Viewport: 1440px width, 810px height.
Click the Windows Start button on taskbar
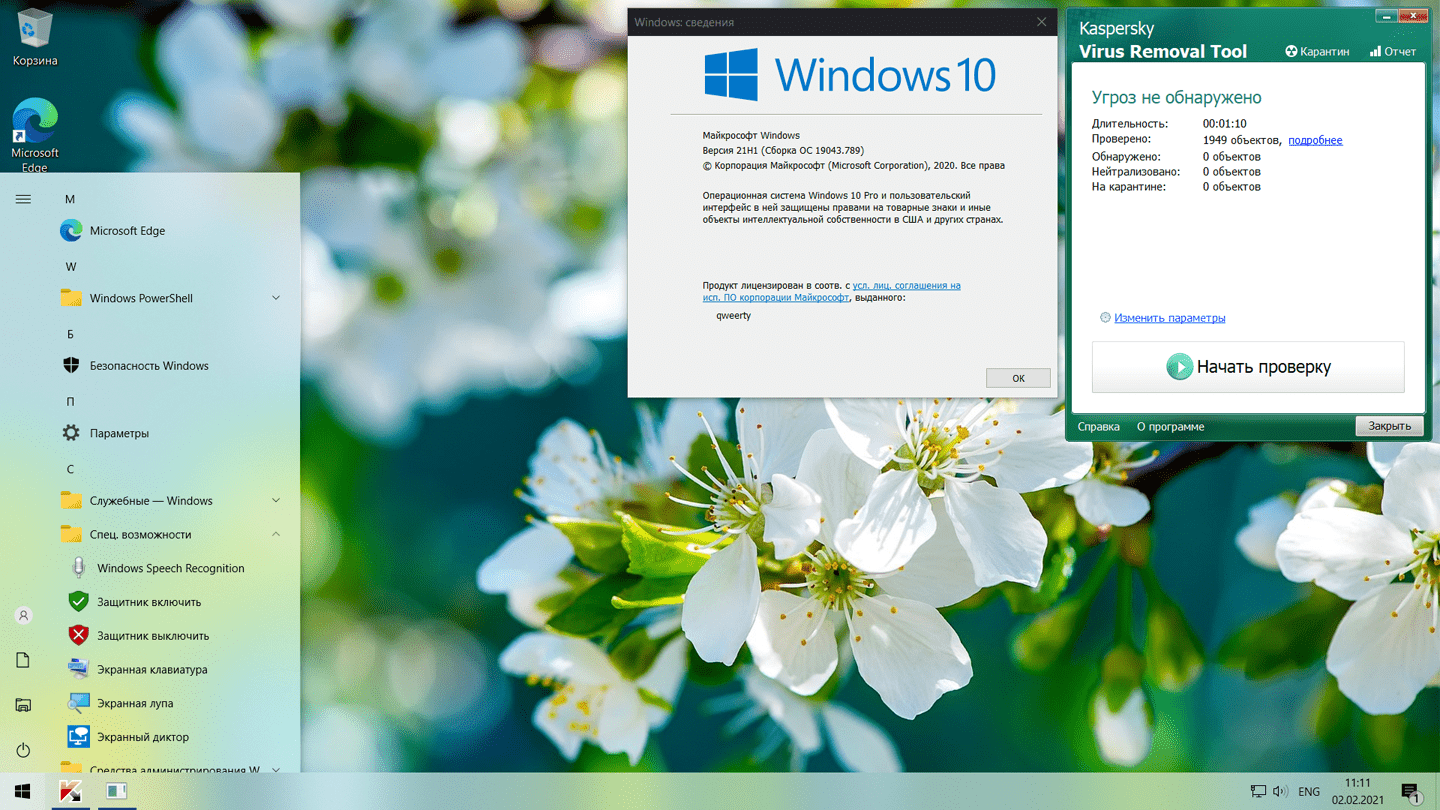[23, 791]
